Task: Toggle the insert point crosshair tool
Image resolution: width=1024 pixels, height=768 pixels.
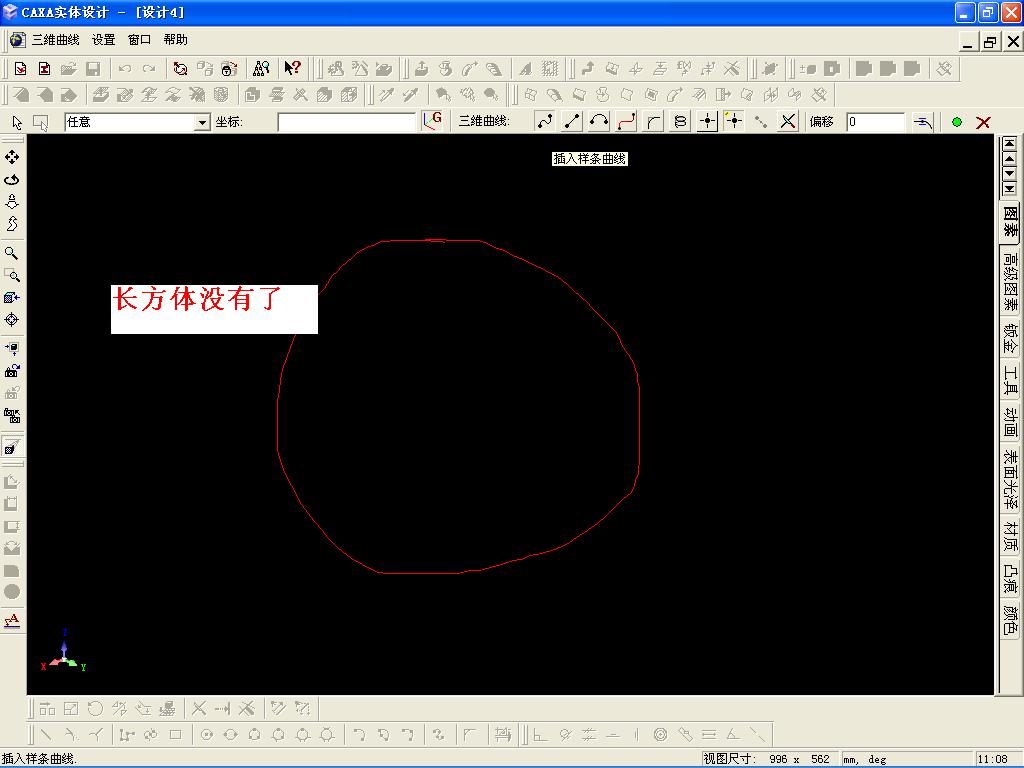Action: [707, 121]
